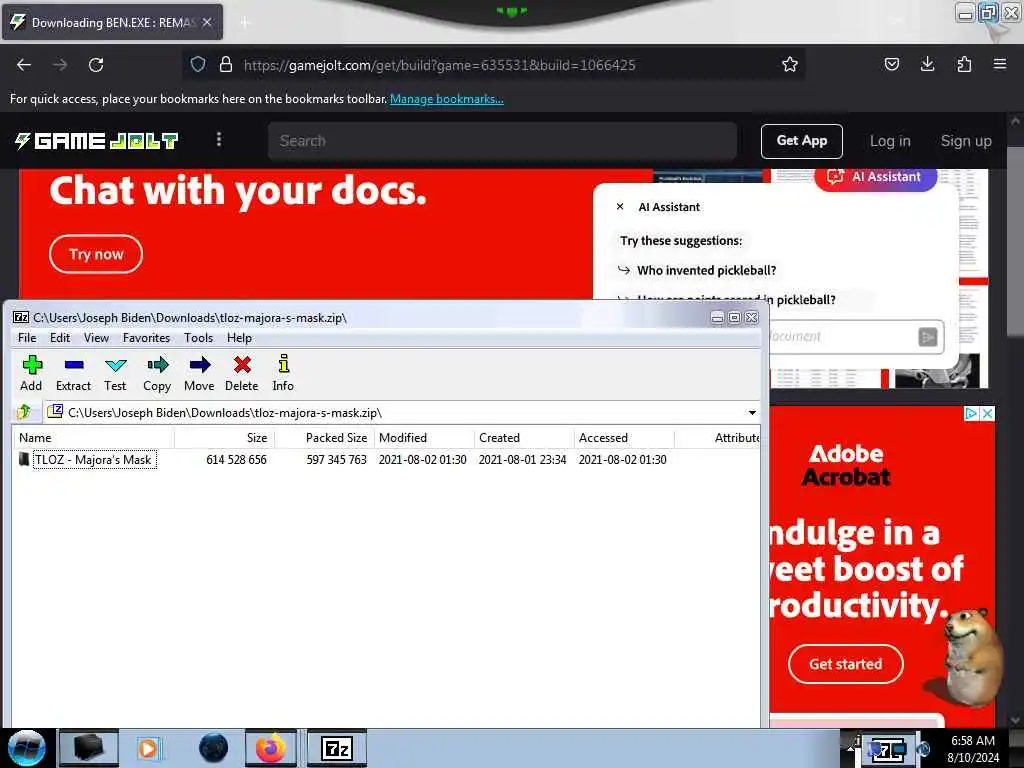
Task: Choose the Move tool in 7-Zip
Action: (199, 373)
